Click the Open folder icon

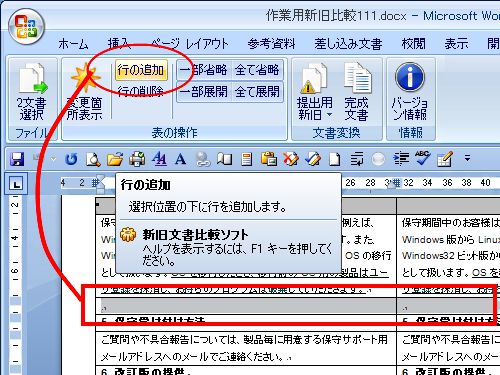pyautogui.click(x=115, y=159)
